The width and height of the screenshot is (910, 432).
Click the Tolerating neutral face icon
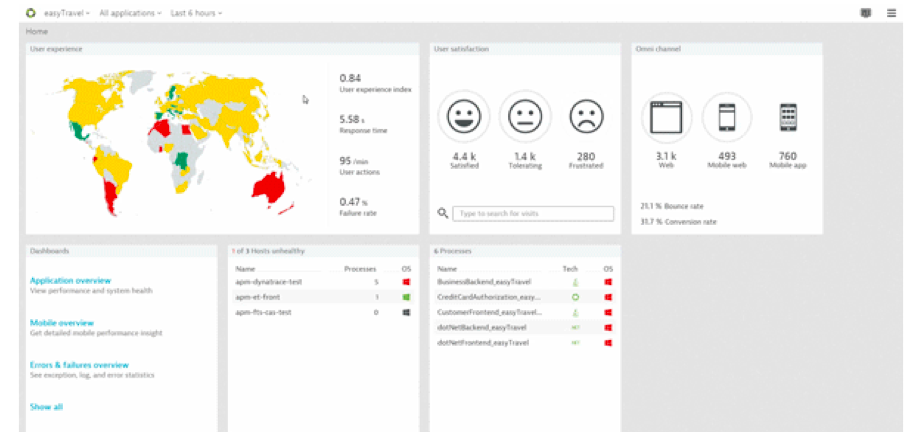524,117
